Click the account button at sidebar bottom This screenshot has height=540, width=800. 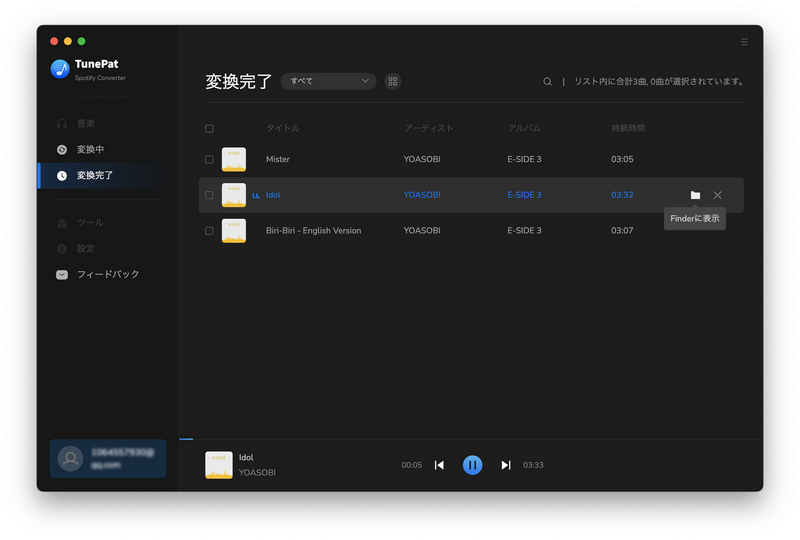pyautogui.click(x=108, y=458)
